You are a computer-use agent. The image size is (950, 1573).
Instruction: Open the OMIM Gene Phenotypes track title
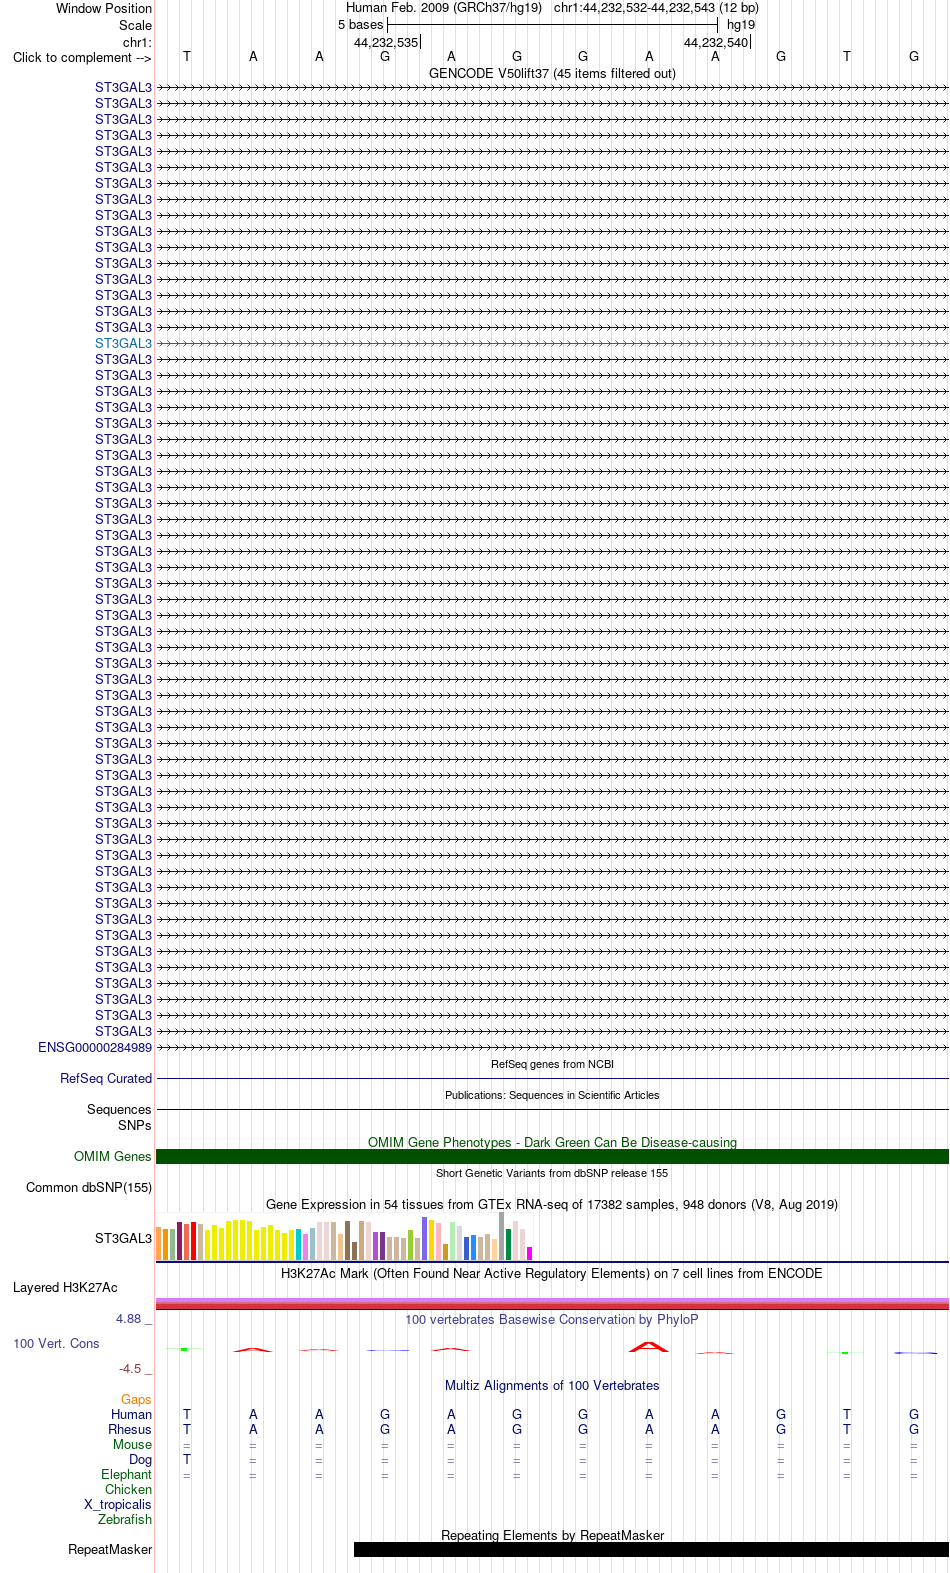[552, 1142]
